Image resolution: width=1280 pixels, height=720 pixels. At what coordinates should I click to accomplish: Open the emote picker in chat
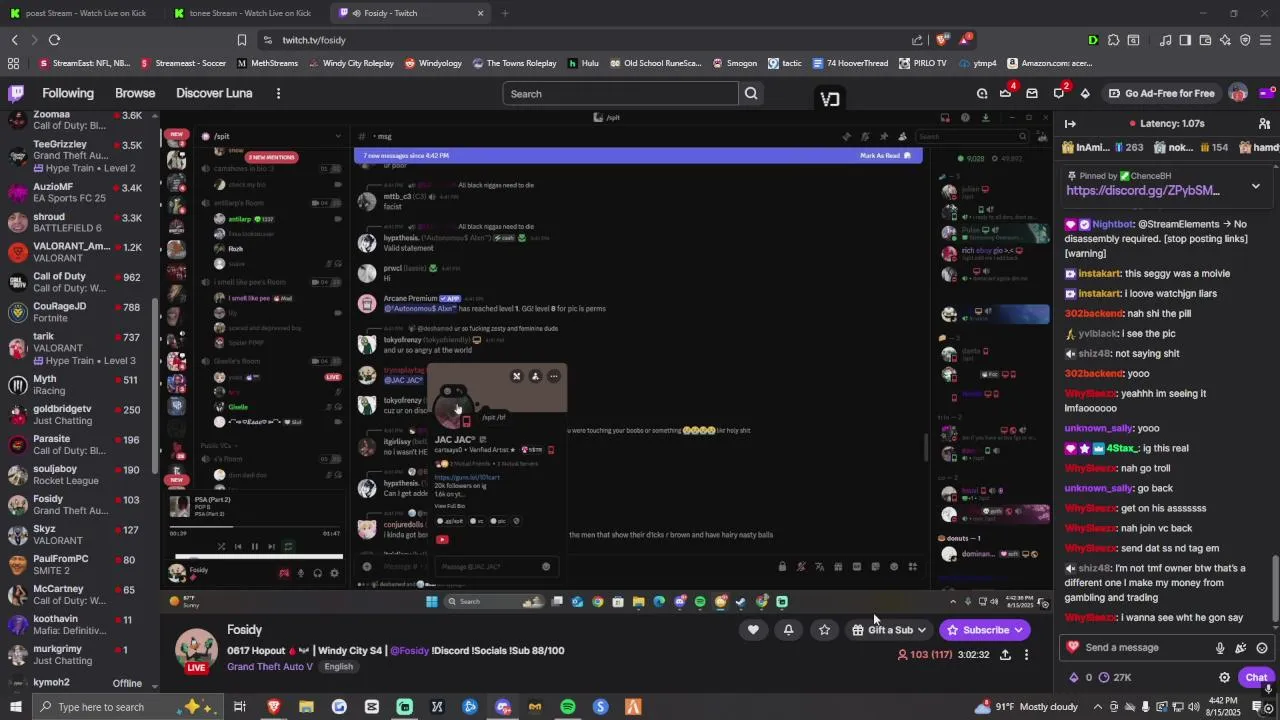coord(1262,648)
